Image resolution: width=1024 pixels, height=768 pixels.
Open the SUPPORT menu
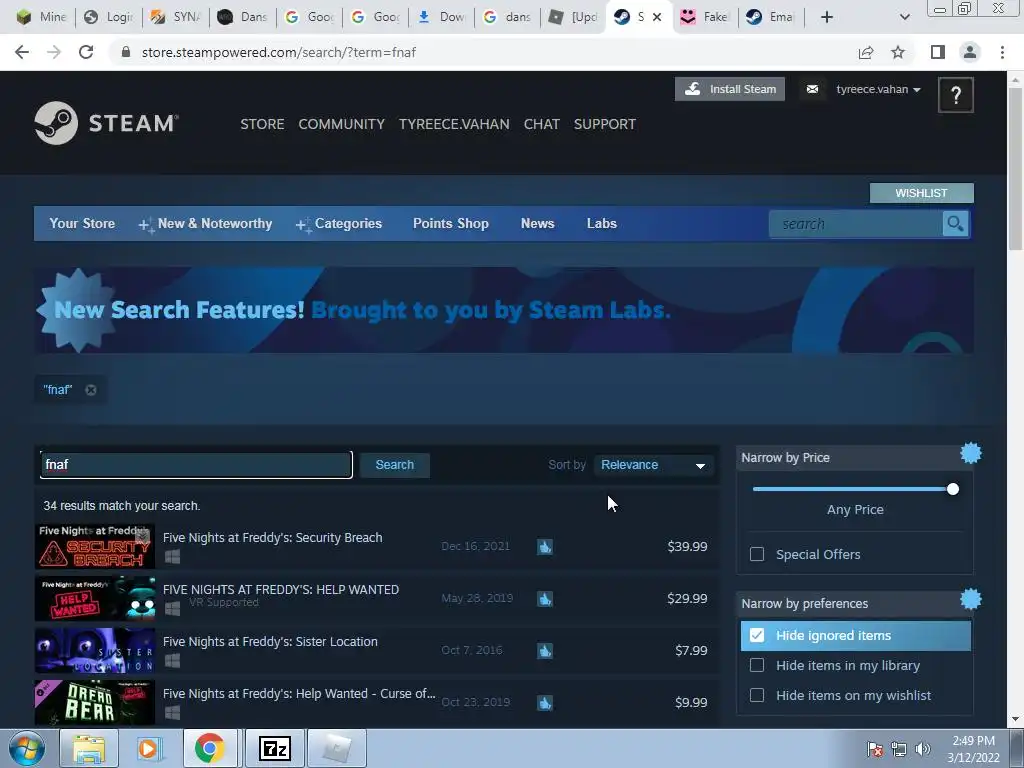tap(605, 124)
